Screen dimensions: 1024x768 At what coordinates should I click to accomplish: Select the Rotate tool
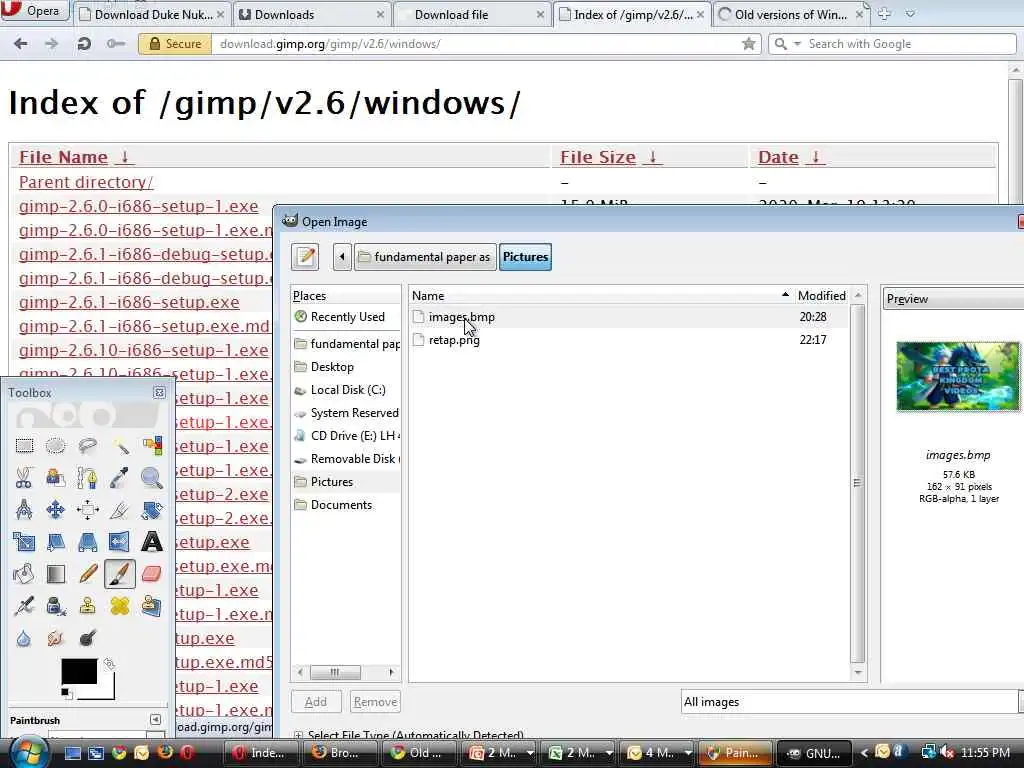click(152, 510)
